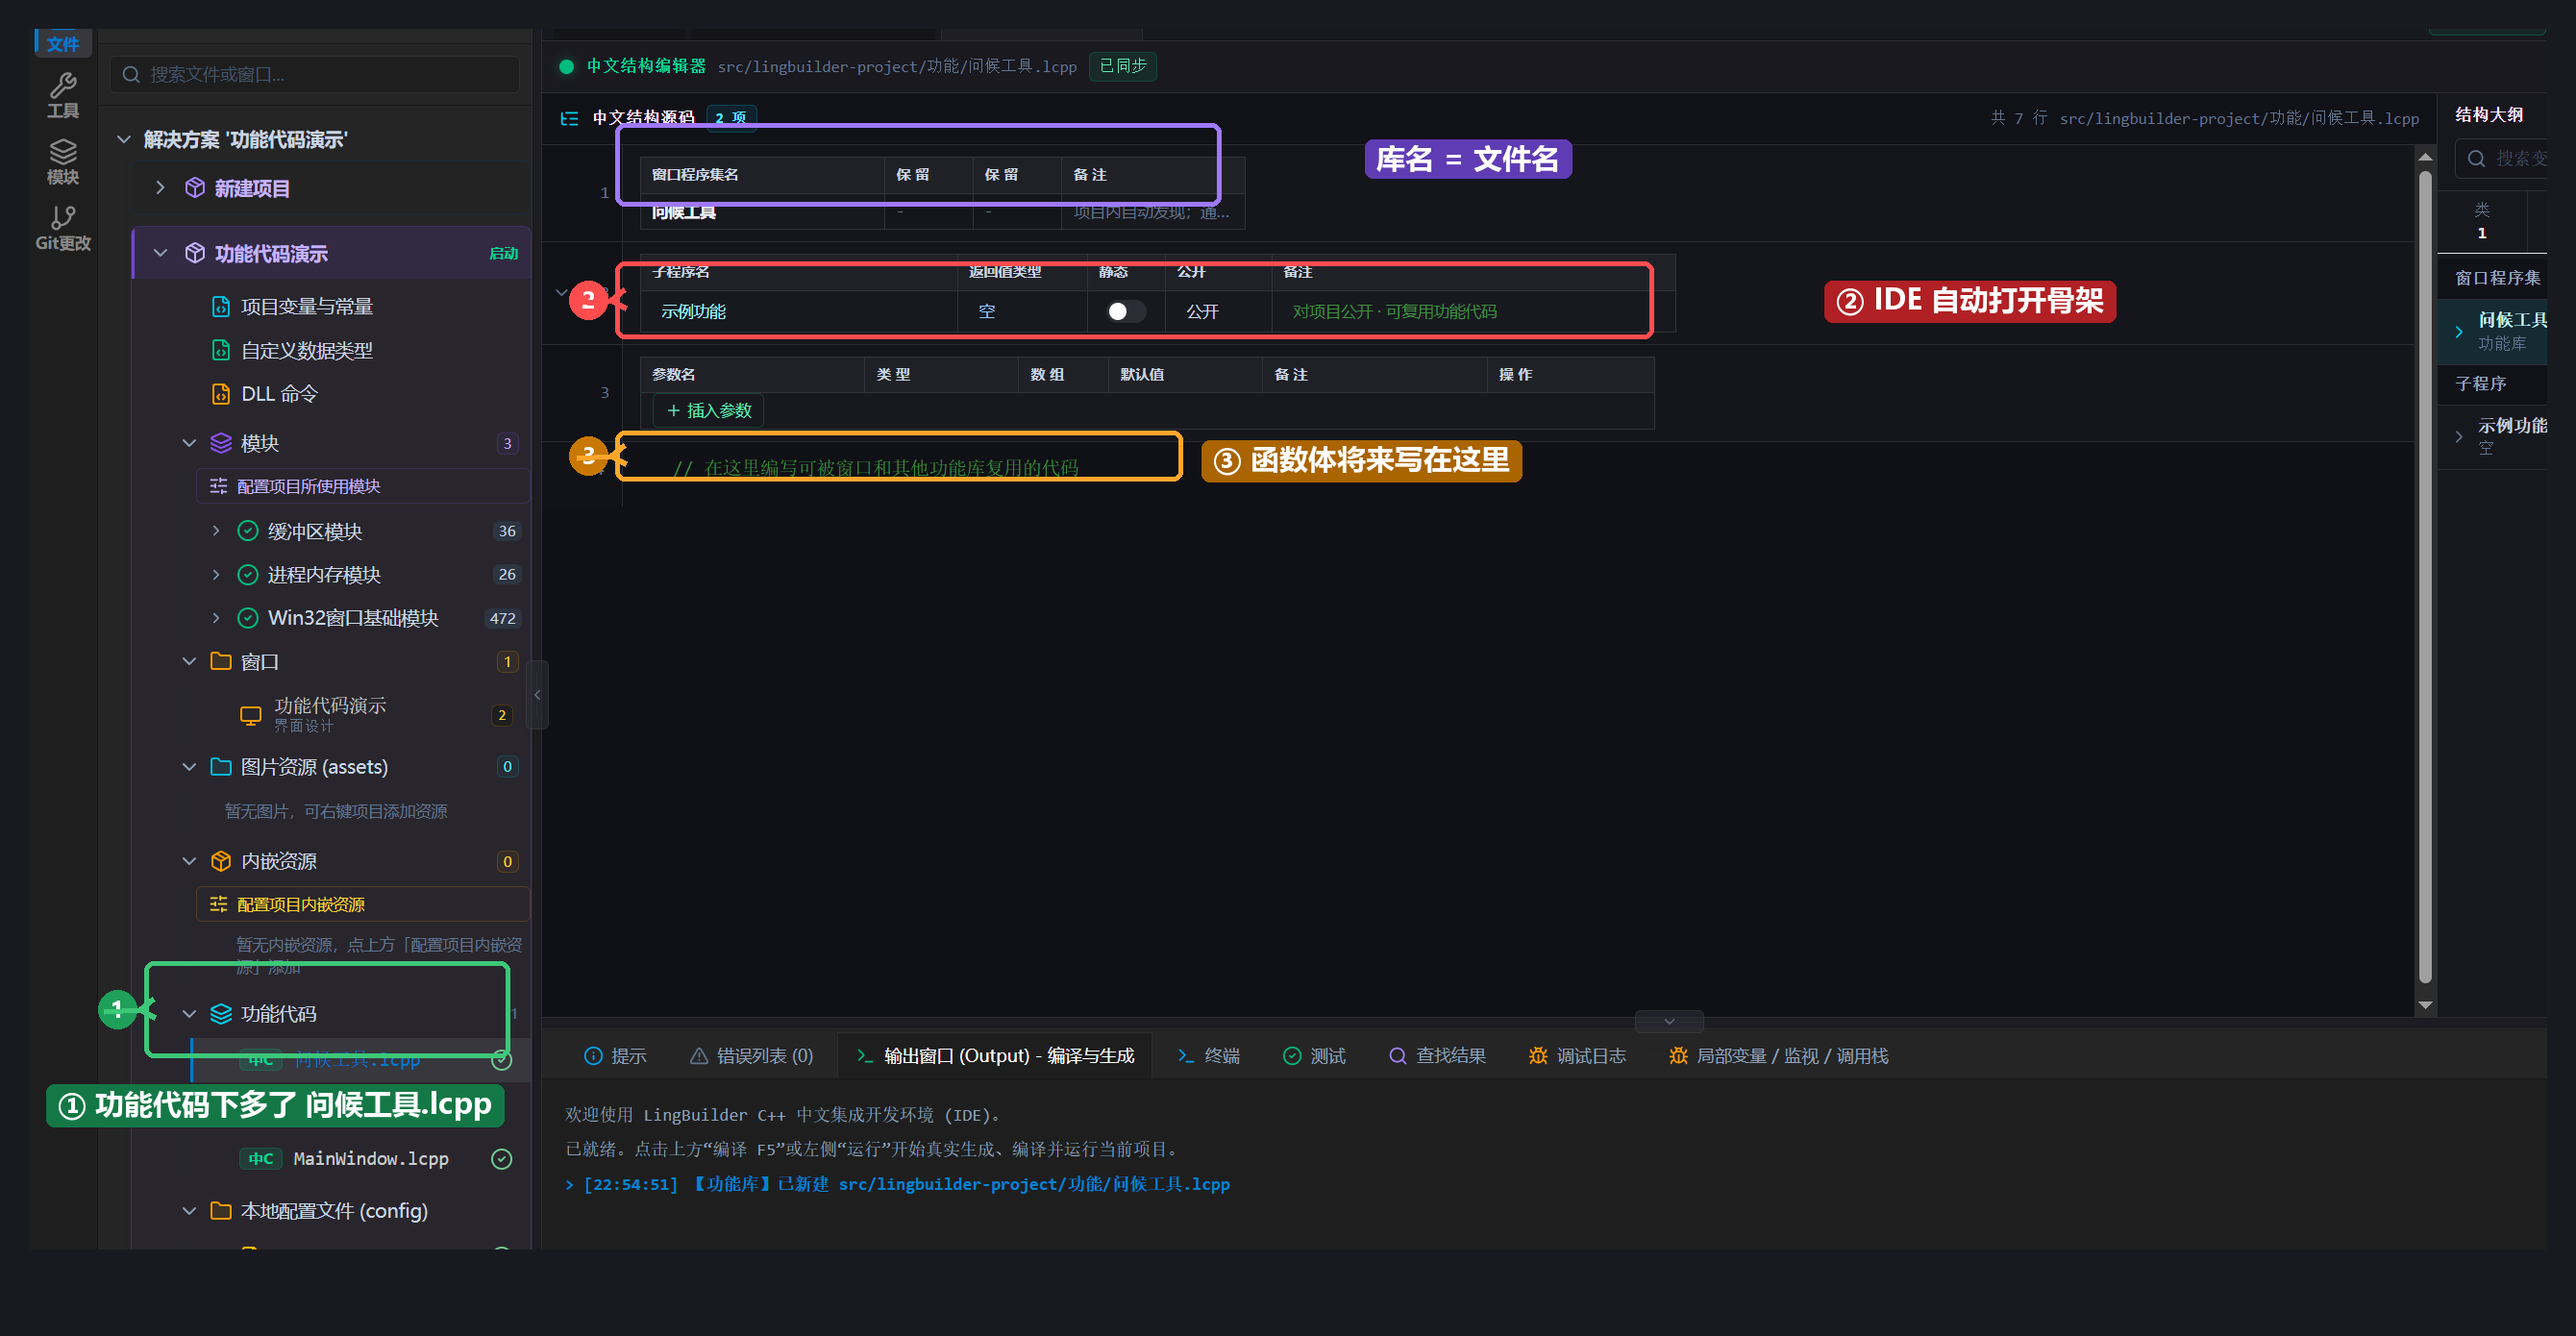Open the Git更改 sidebar icon
The width and height of the screenshot is (2576, 1336).
(63, 228)
